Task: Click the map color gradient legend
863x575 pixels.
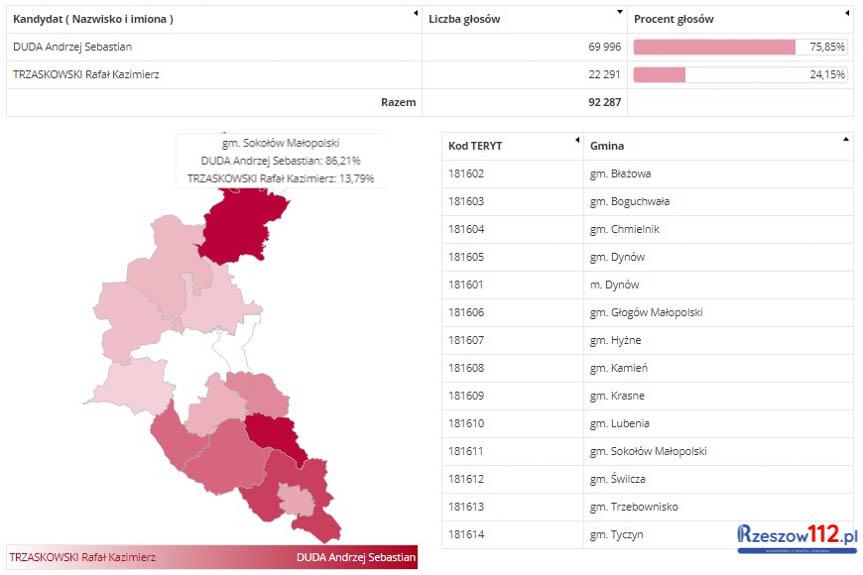Action: pos(212,557)
